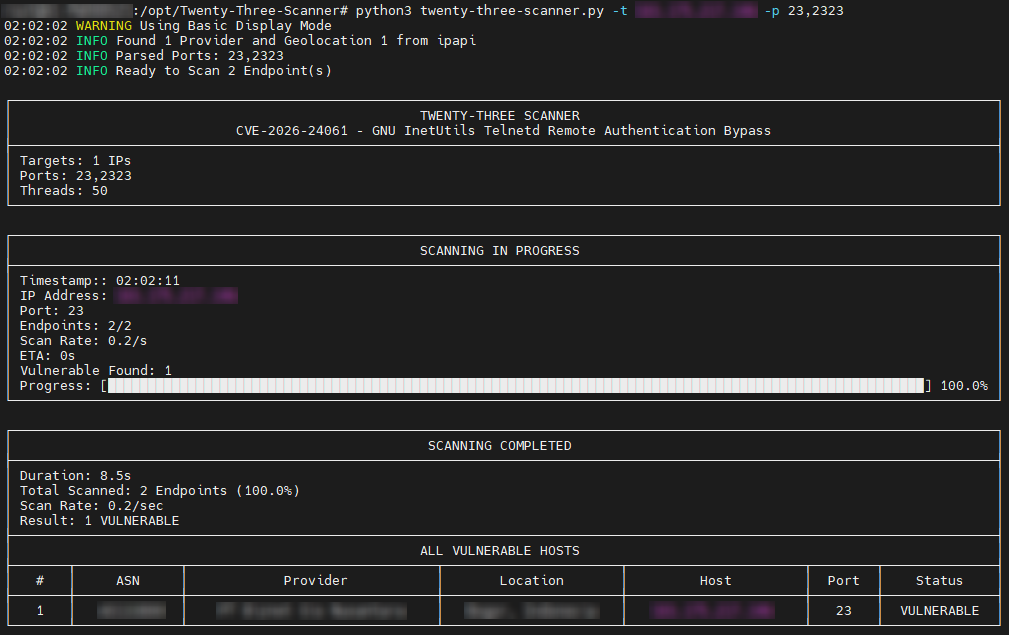Viewport: 1009px width, 635px height.
Task: Click the yellow WARNING label in log
Action: click(x=104, y=26)
